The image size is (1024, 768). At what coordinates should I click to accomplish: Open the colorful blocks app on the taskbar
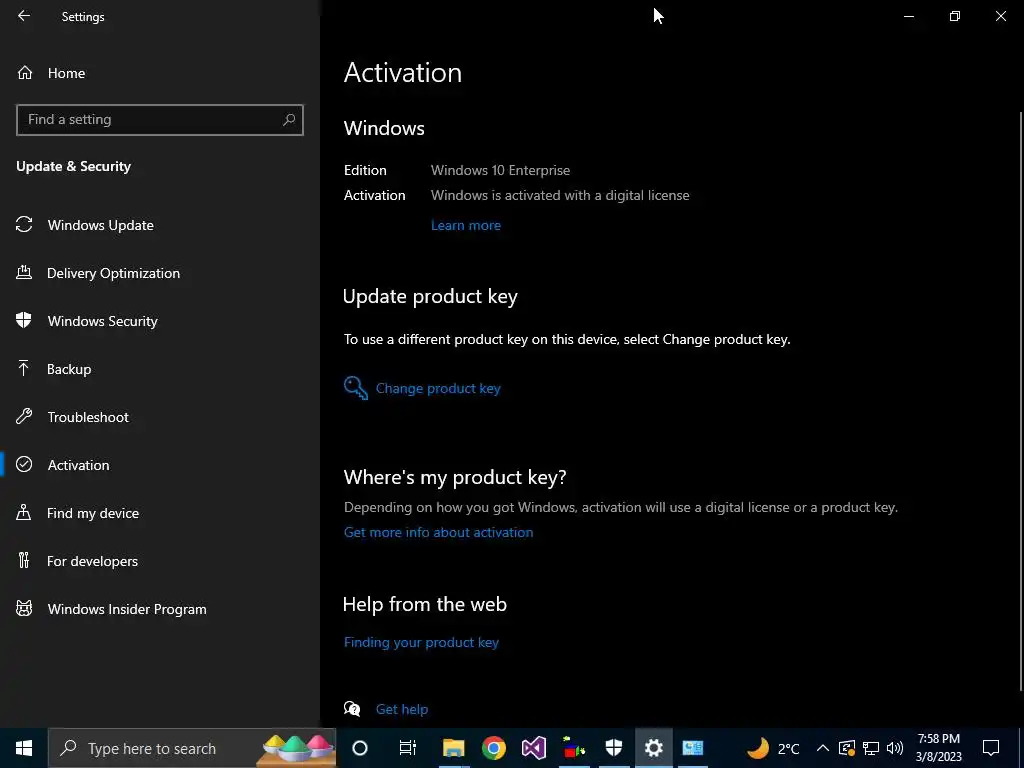(x=574, y=748)
